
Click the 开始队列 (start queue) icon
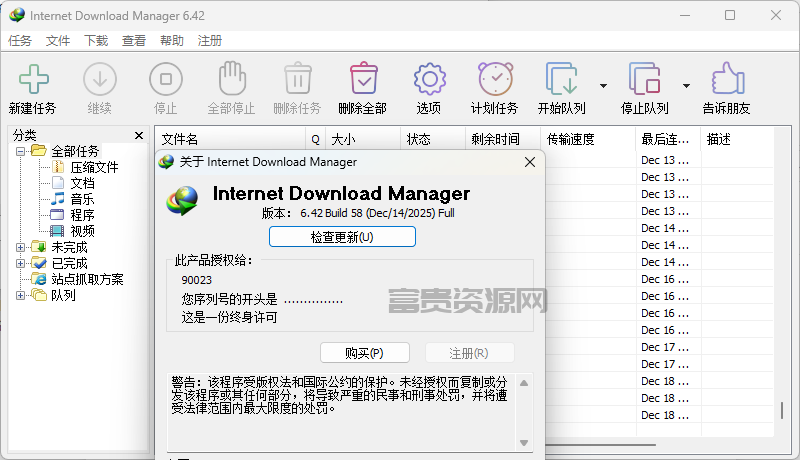tap(562, 79)
